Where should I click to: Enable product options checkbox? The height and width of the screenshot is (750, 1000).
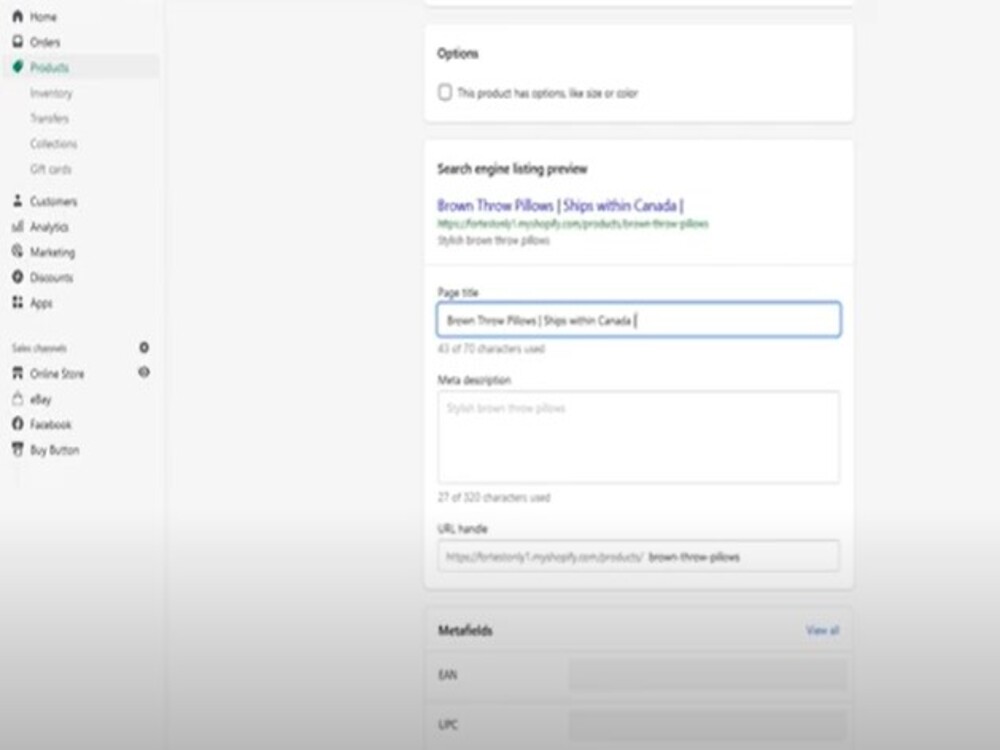pos(444,93)
